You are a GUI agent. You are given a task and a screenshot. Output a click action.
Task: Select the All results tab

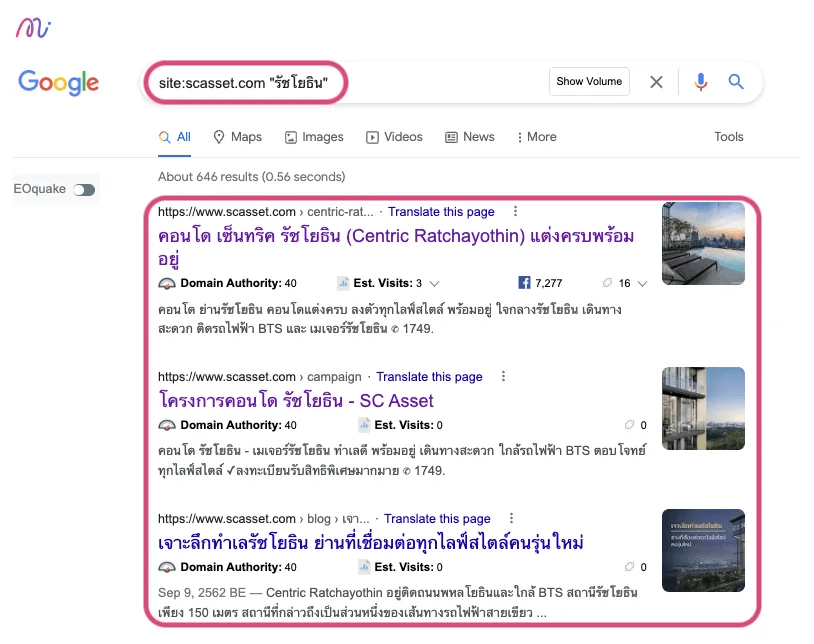pos(174,137)
